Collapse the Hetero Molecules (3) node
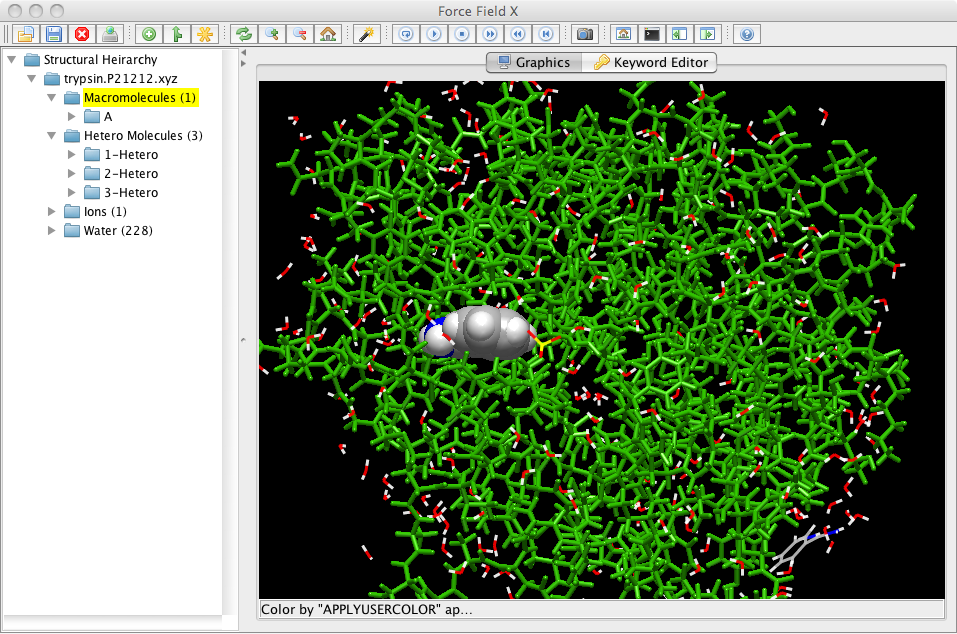Viewport: 957px width, 634px height. 52,136
